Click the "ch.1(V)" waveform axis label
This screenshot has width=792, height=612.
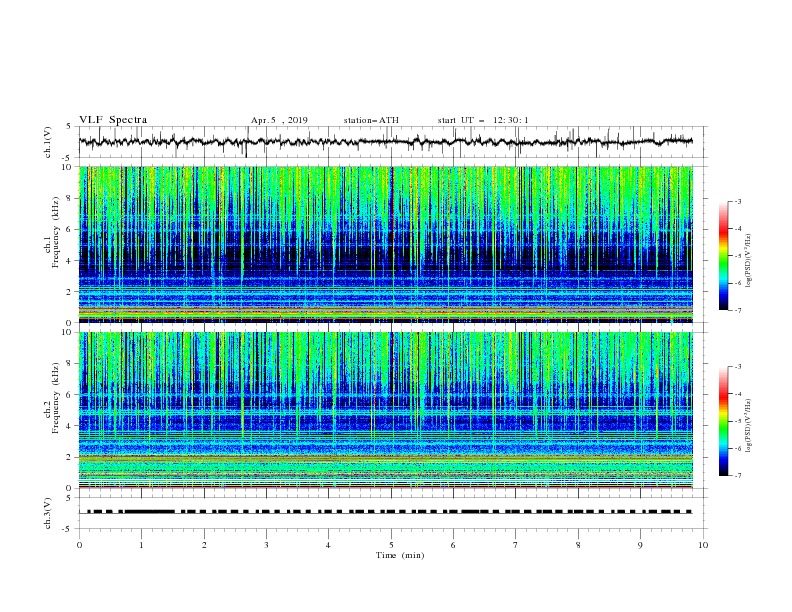[48, 142]
